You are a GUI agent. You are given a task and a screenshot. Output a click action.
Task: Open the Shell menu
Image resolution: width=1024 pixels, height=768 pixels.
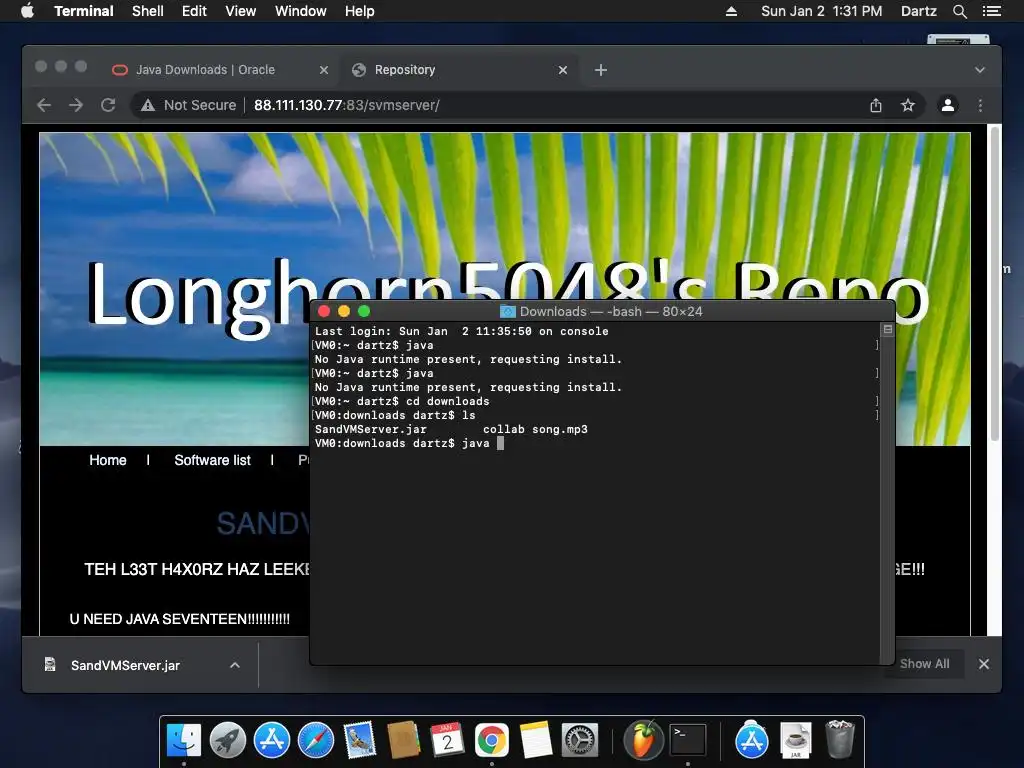pos(148,11)
